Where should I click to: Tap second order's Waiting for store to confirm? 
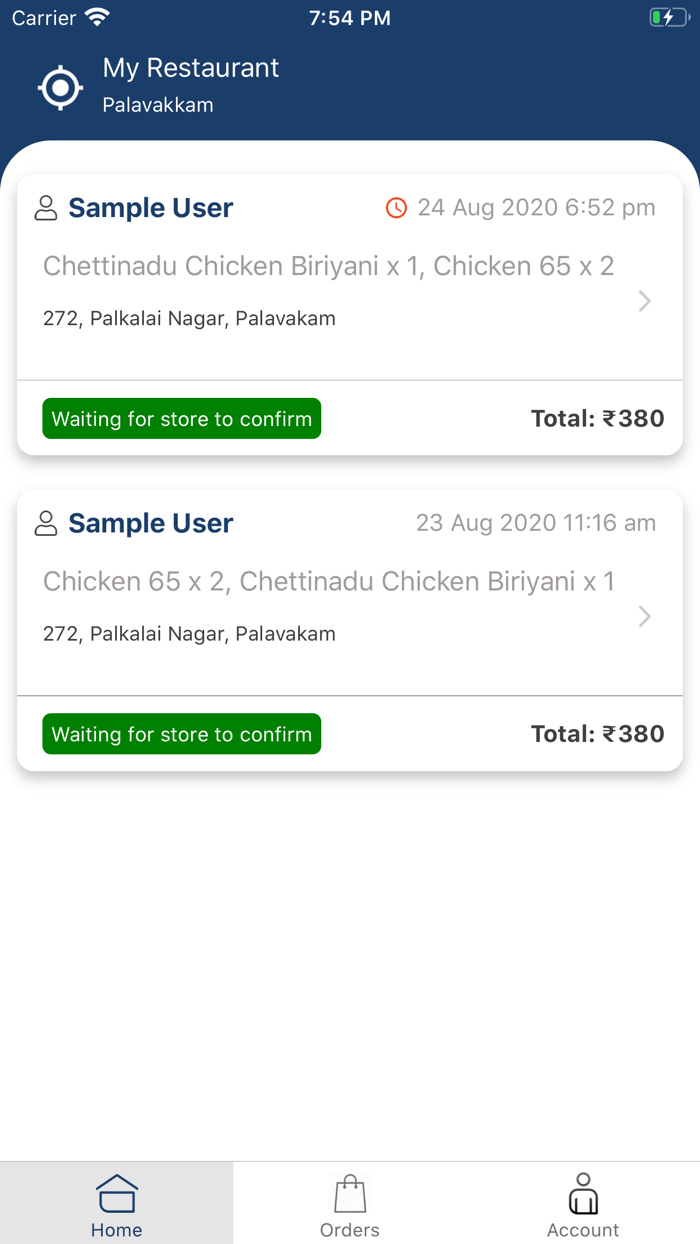182,734
